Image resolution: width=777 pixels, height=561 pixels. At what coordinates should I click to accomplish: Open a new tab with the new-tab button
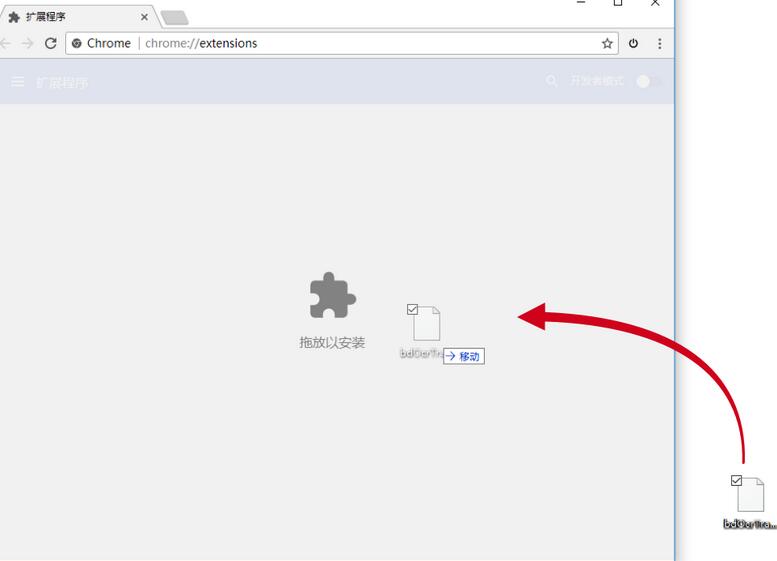[174, 17]
